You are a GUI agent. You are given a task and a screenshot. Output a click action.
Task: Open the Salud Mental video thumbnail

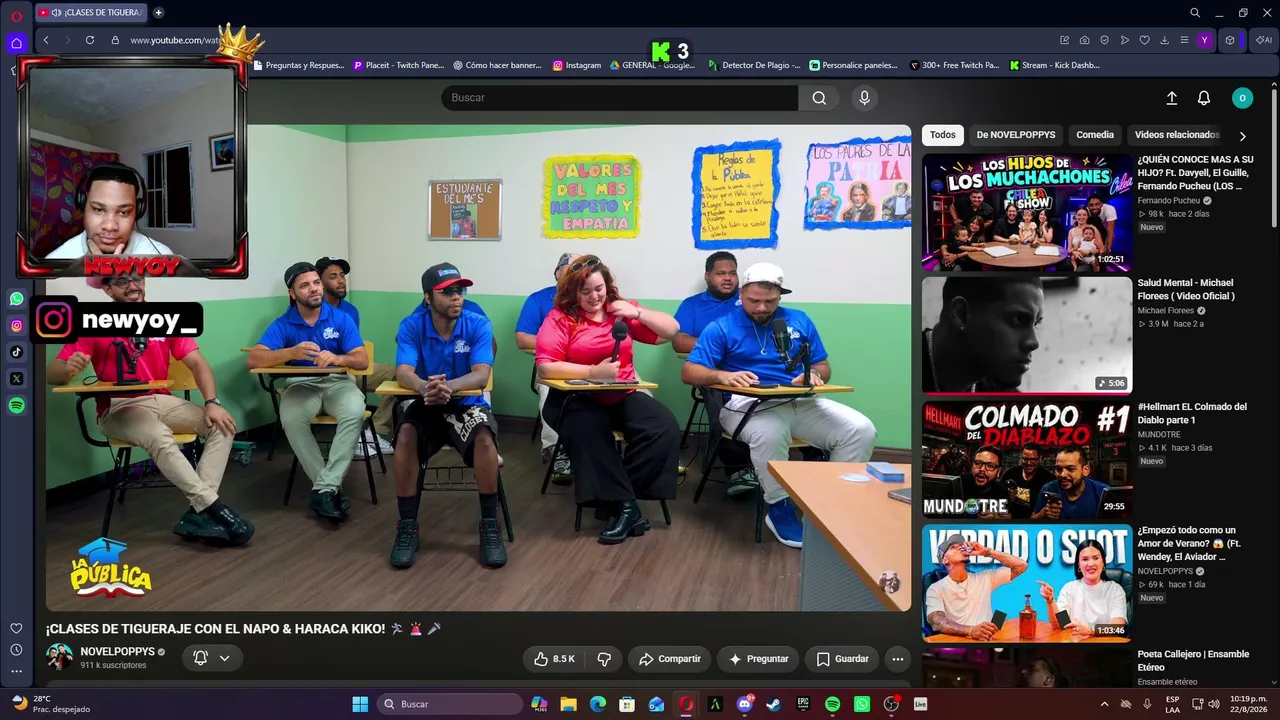click(1027, 335)
